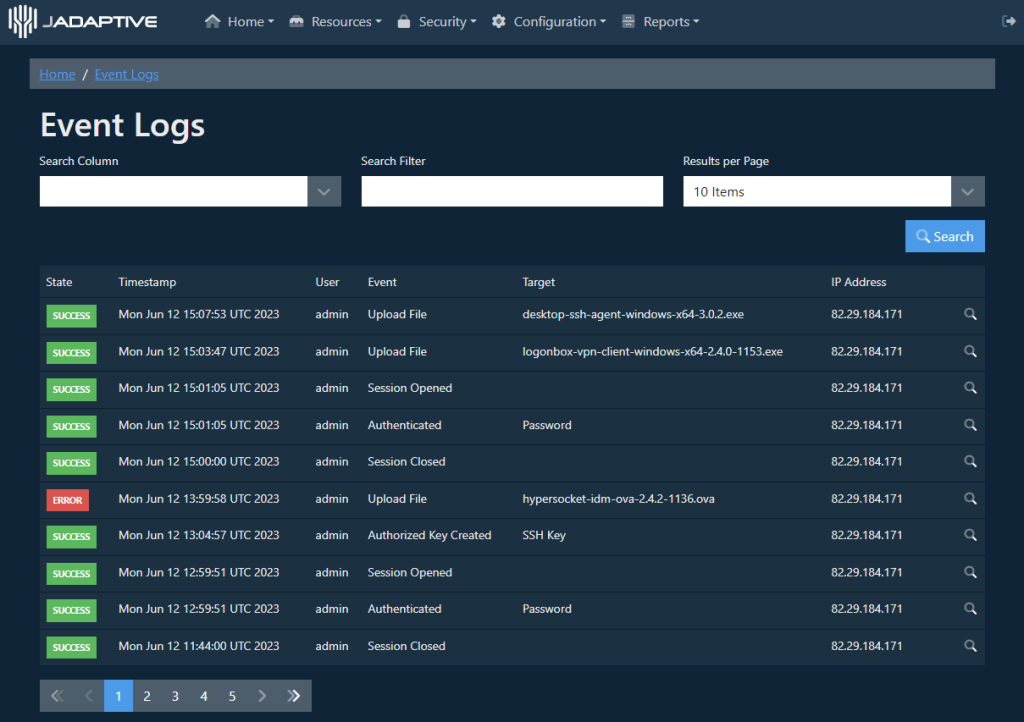Click the ERROR state badge
This screenshot has height=722, width=1024.
tap(67, 499)
